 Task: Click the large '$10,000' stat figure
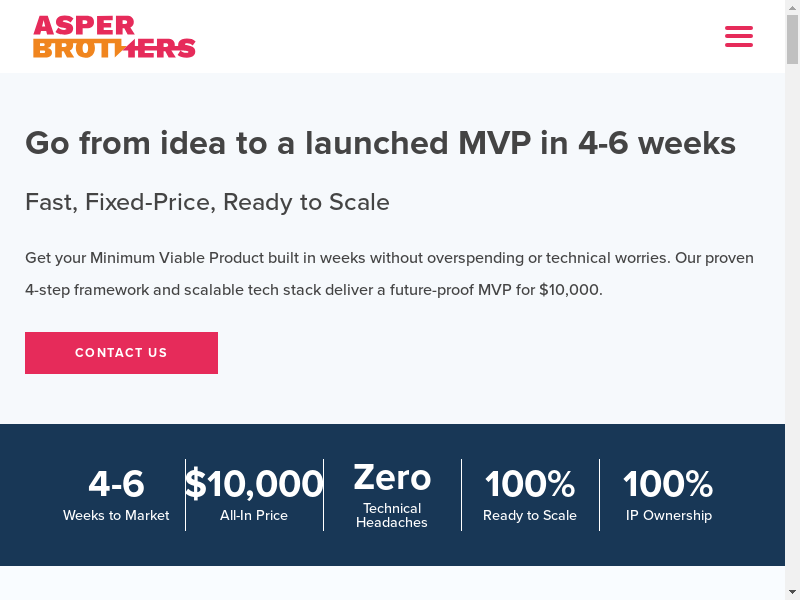point(254,484)
